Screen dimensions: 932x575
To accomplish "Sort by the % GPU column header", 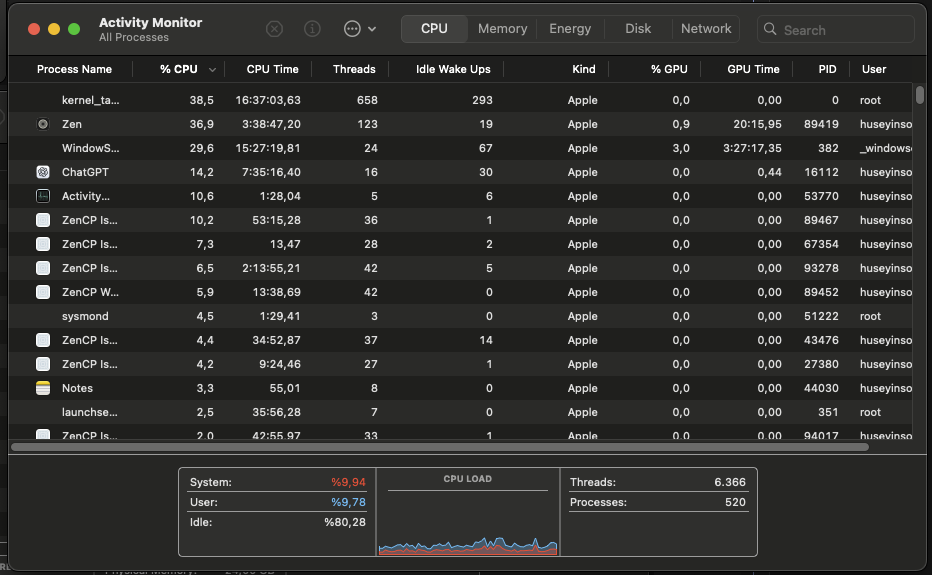I will (669, 69).
